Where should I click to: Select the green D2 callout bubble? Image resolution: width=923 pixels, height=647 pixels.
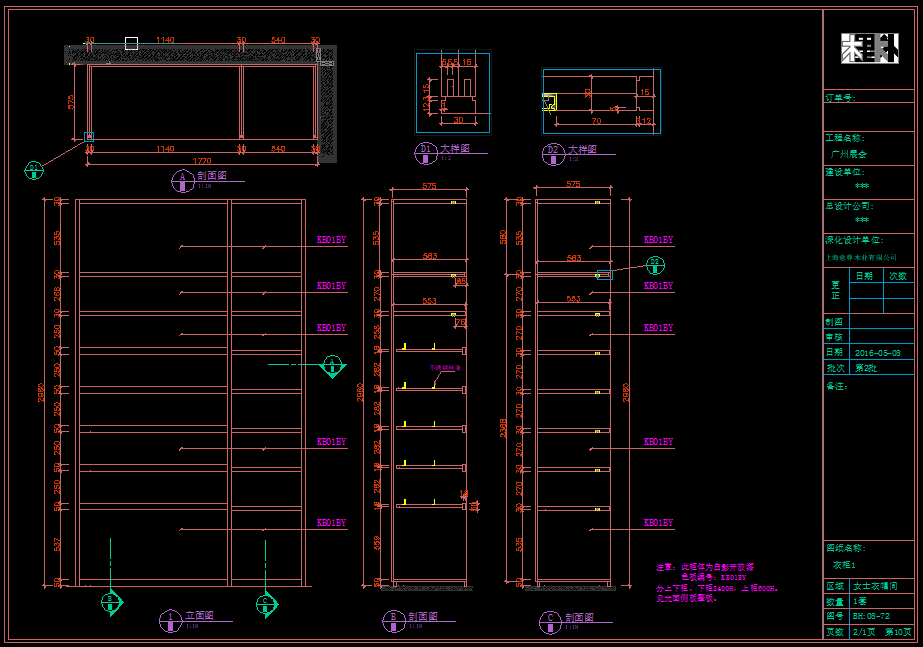pyautogui.click(x=655, y=265)
